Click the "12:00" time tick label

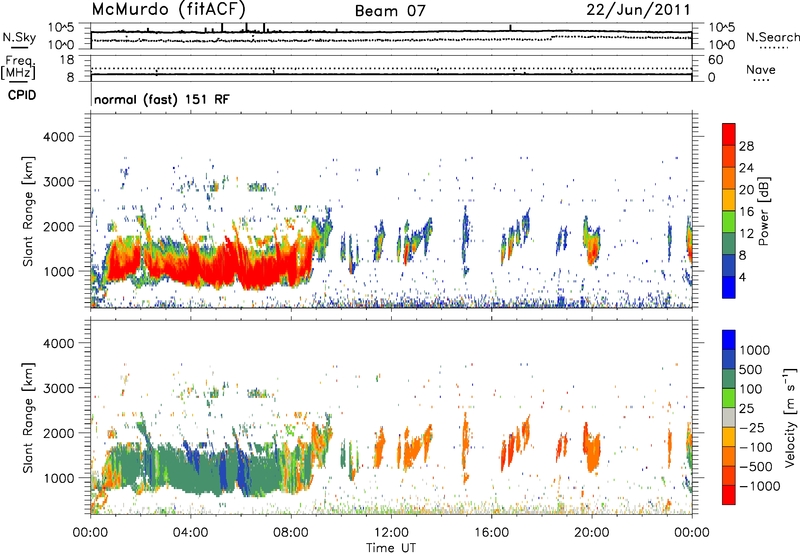click(x=391, y=533)
